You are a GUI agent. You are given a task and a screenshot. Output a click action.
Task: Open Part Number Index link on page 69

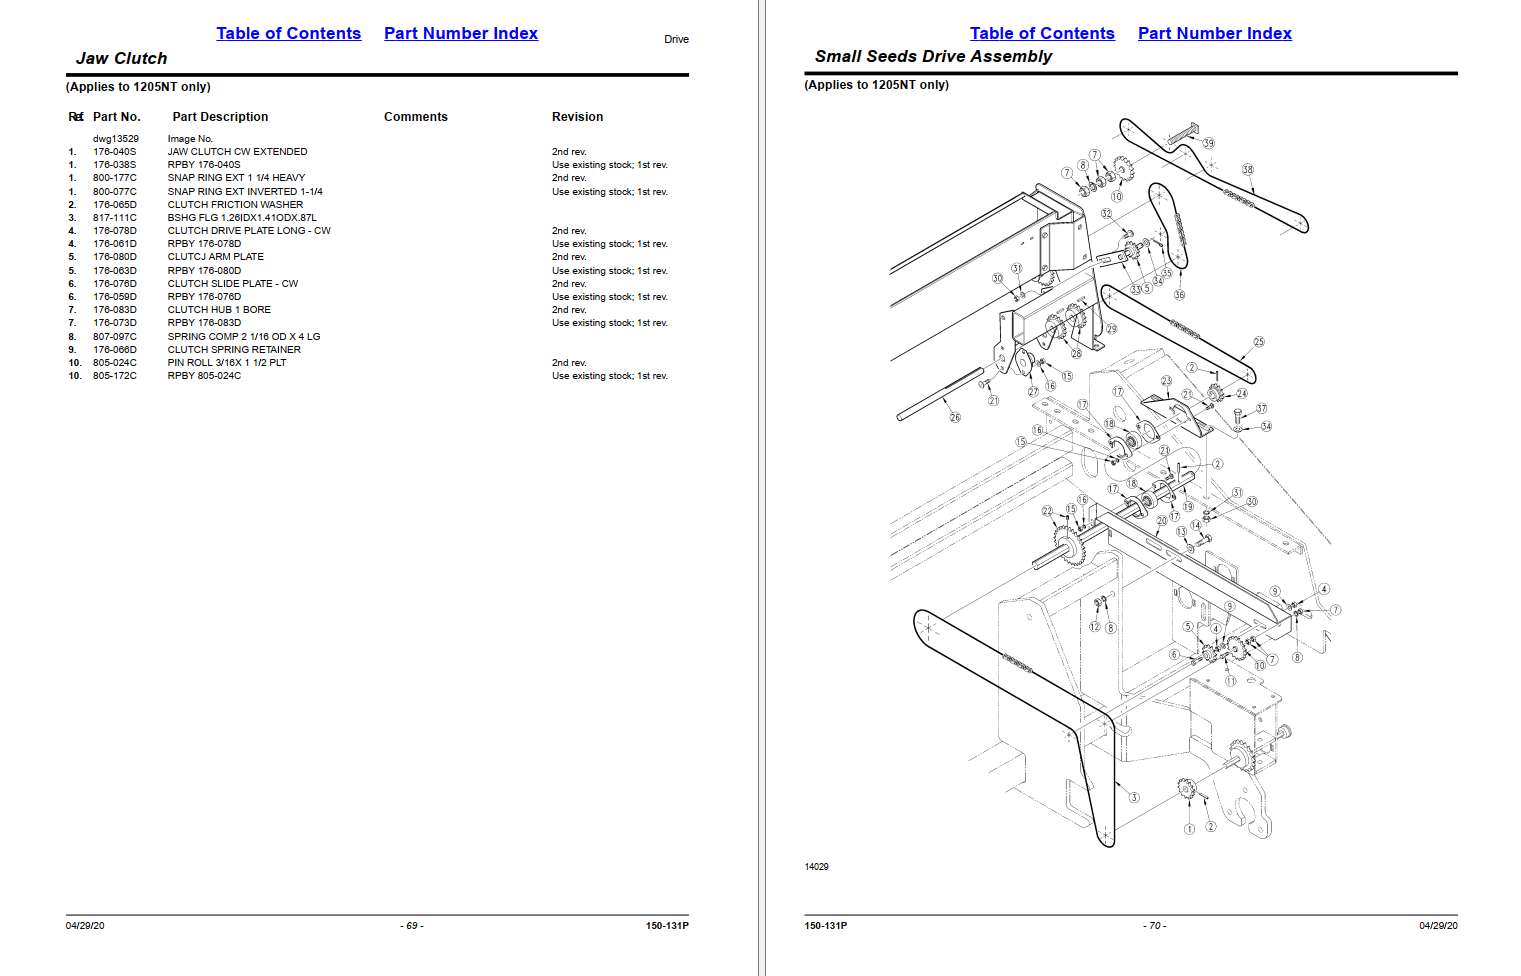(x=461, y=33)
